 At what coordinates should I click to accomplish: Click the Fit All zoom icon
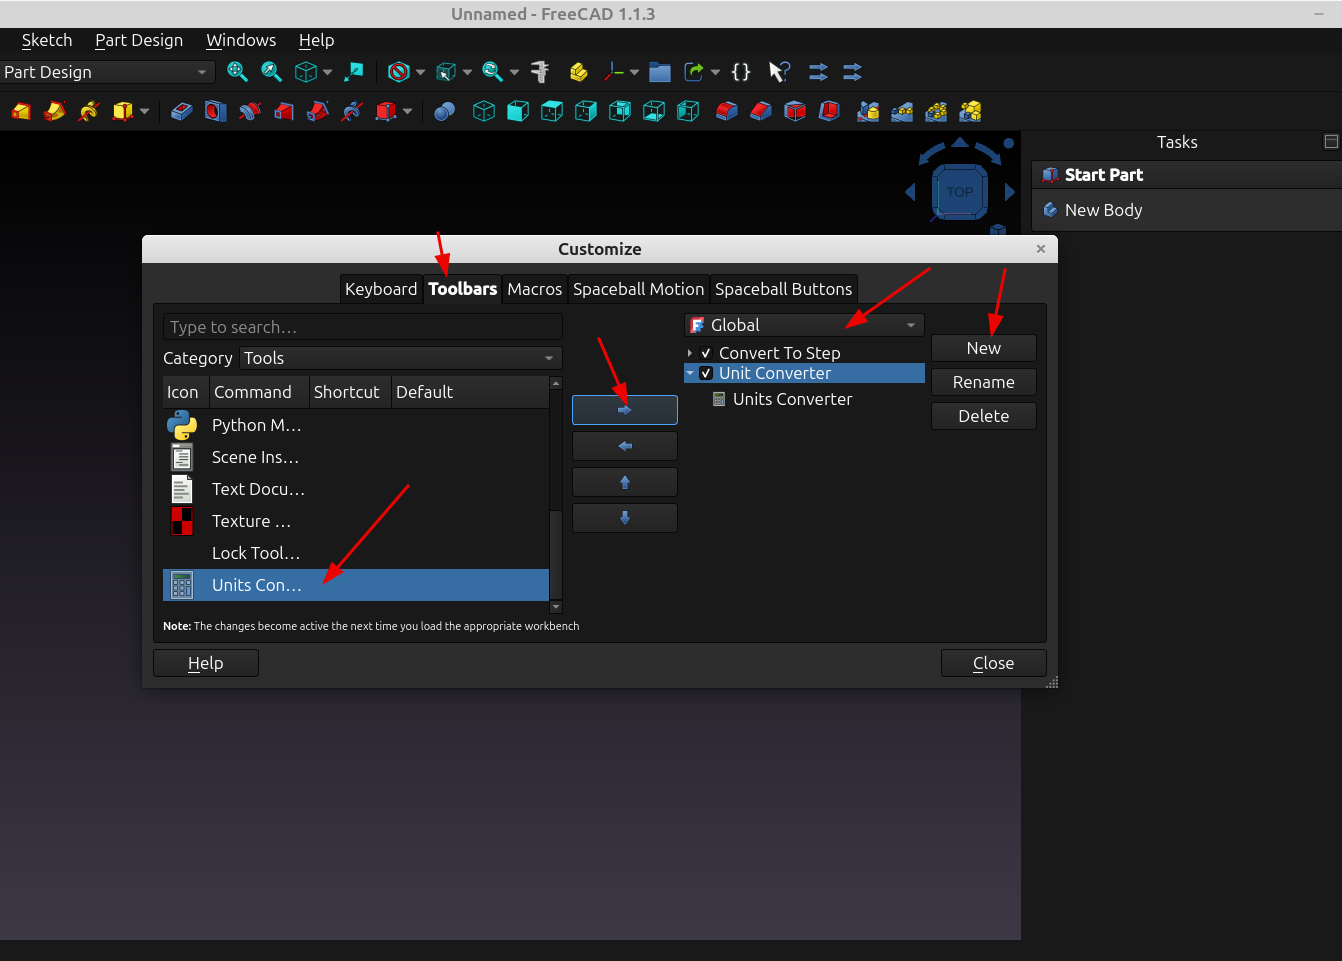[237, 71]
